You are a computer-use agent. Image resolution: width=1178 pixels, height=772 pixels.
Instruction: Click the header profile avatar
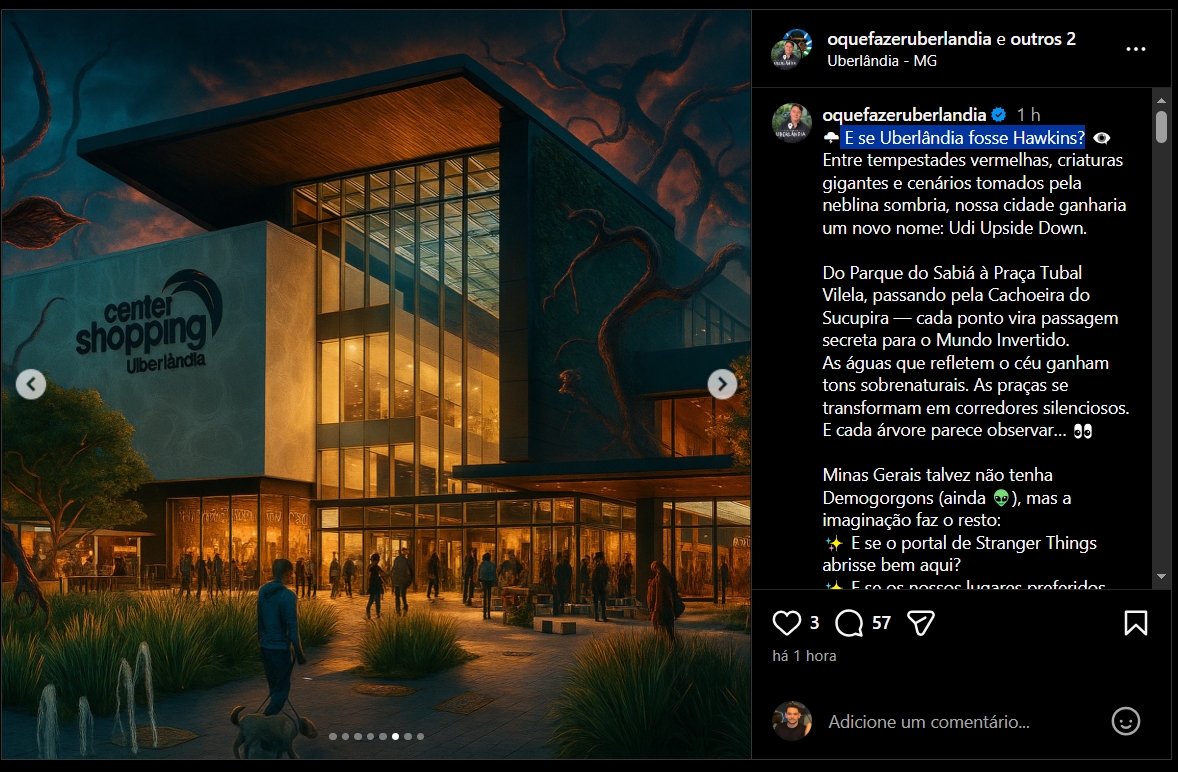point(792,49)
